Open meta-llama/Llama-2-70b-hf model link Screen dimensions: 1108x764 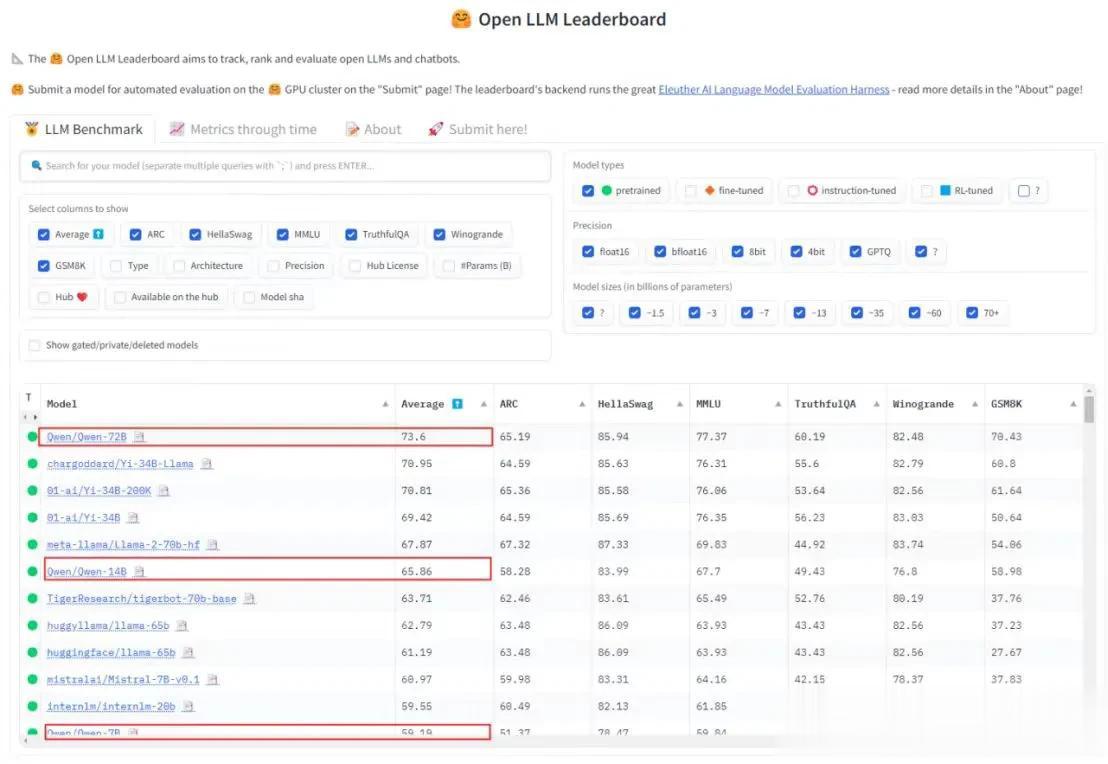pos(124,545)
